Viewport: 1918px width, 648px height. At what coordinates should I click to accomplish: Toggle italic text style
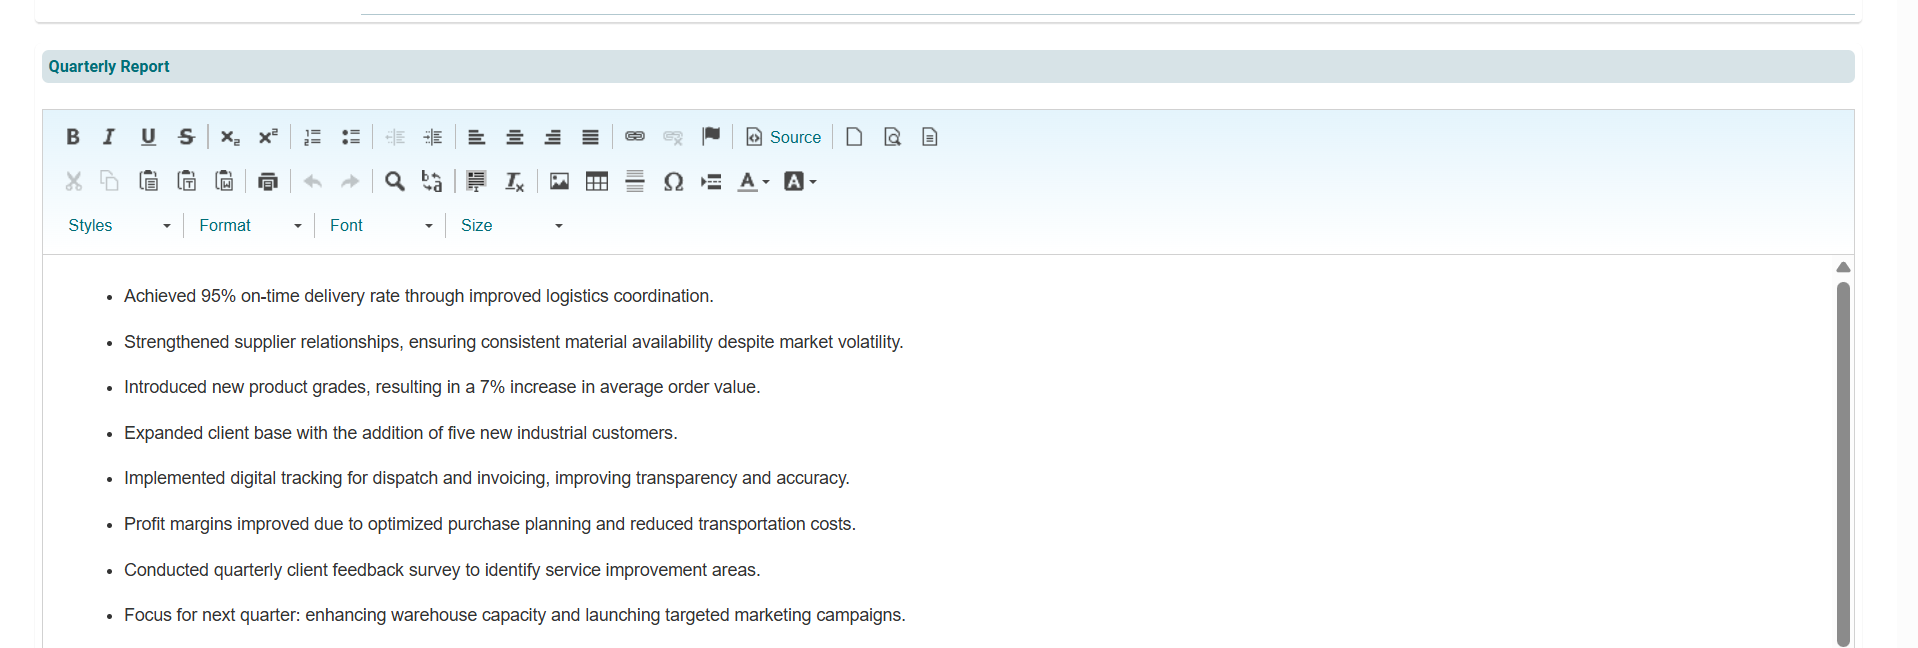point(110,137)
